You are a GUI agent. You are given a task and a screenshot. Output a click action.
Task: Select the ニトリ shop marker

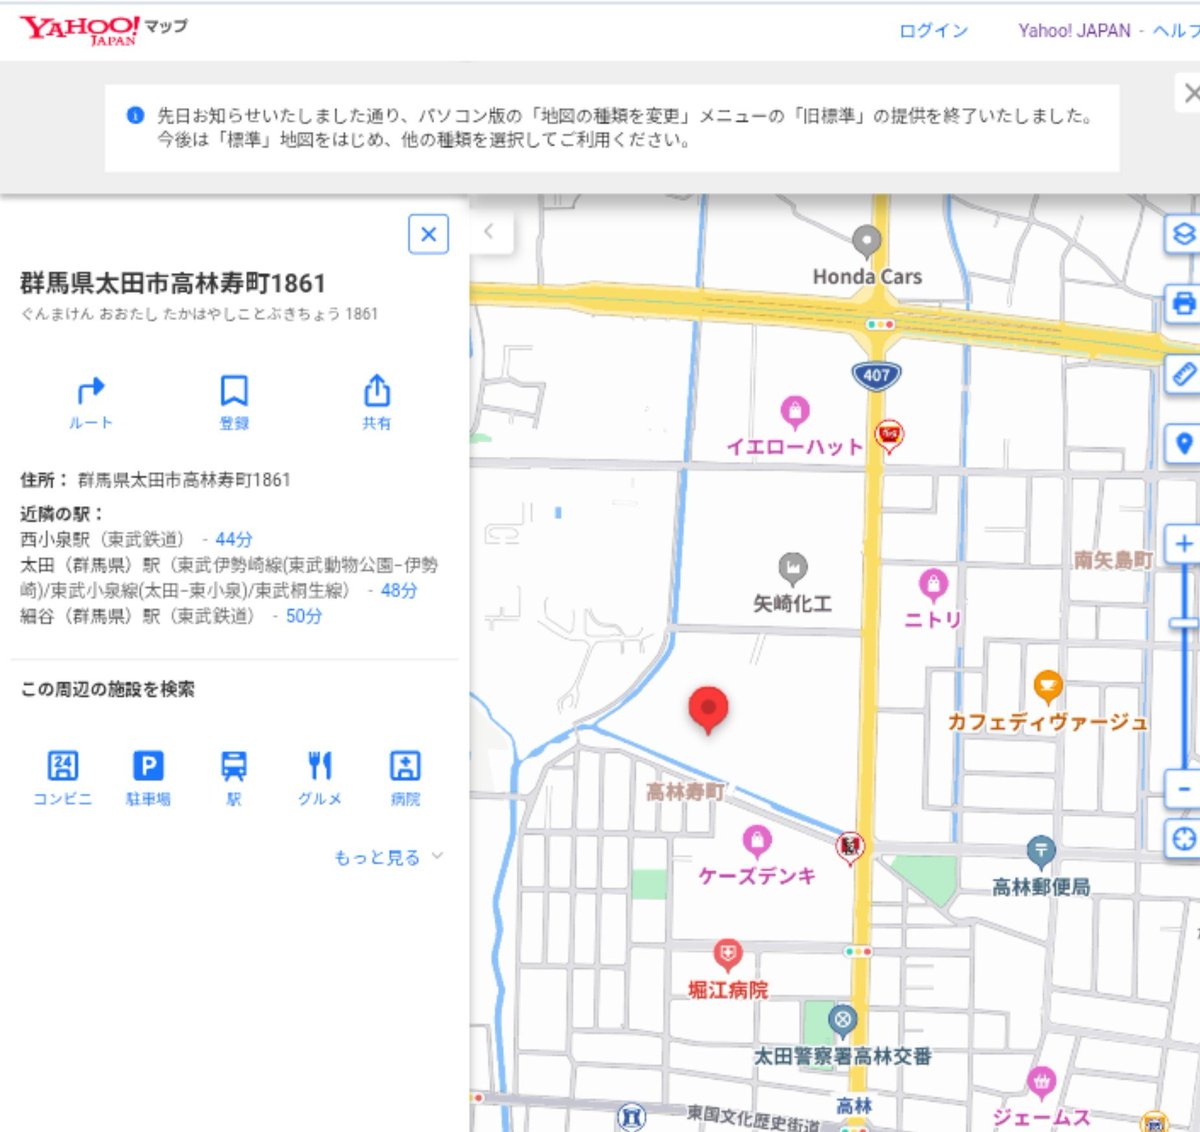pyautogui.click(x=933, y=584)
